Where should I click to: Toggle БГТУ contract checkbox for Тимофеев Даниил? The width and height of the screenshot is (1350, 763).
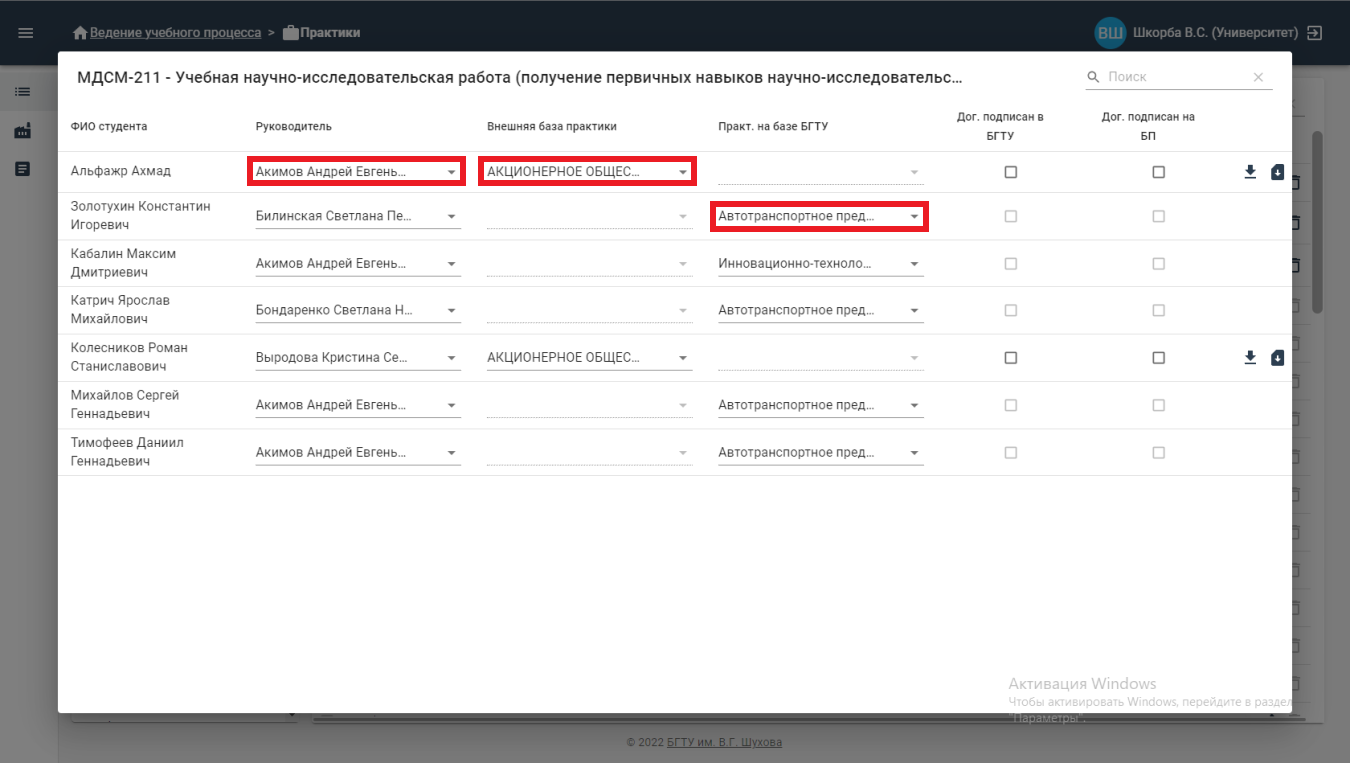[1011, 453]
